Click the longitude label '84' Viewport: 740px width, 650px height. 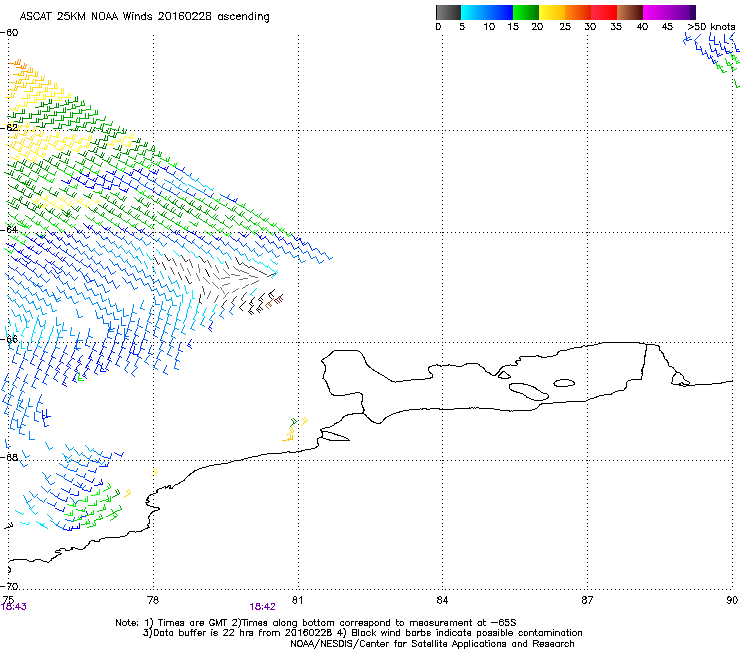(x=442, y=600)
